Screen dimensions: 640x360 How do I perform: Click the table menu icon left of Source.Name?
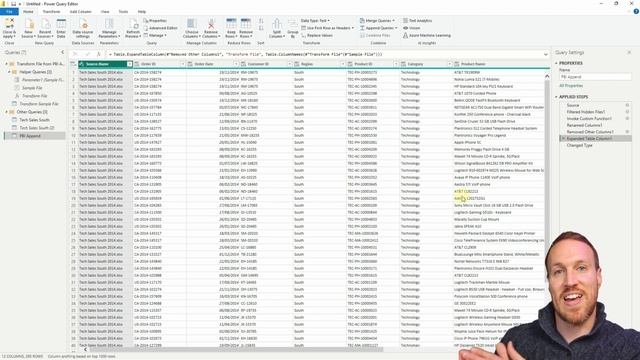pos(73,64)
